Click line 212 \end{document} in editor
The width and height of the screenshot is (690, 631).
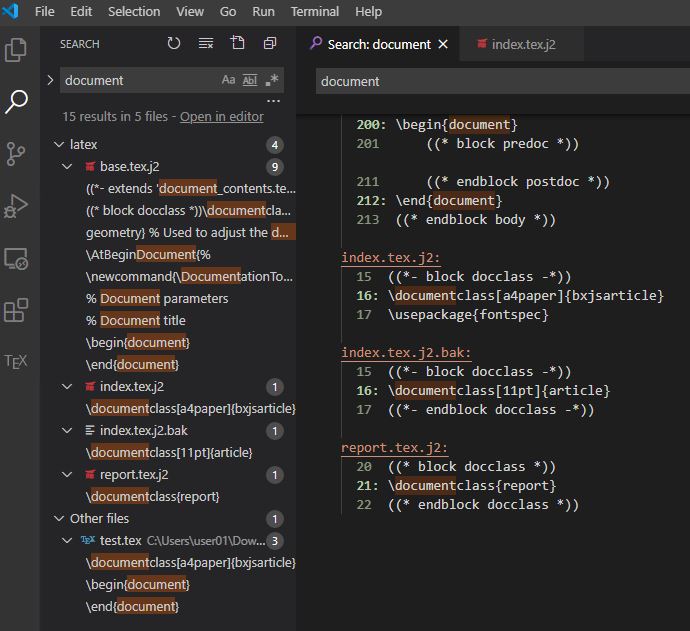(x=449, y=201)
